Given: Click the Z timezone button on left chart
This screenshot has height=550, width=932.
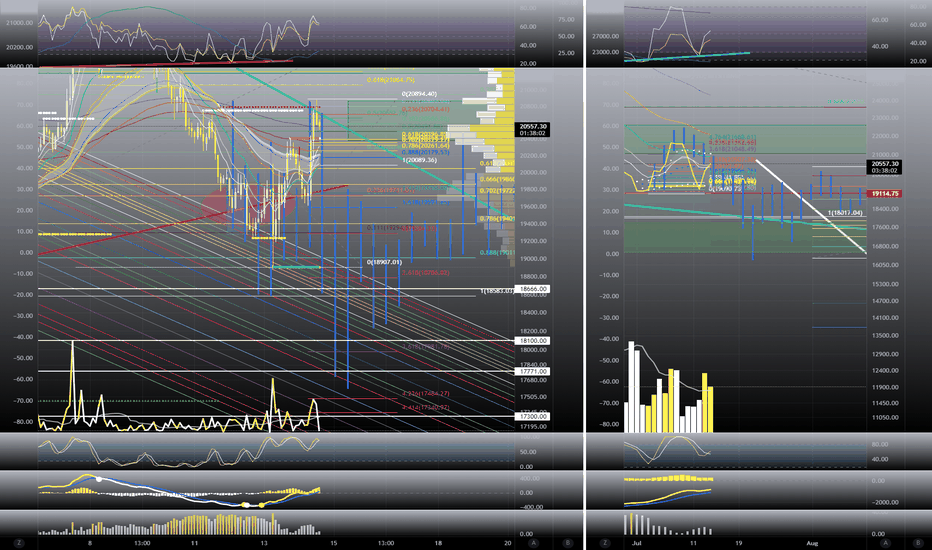Looking at the screenshot, I should (x=19, y=543).
